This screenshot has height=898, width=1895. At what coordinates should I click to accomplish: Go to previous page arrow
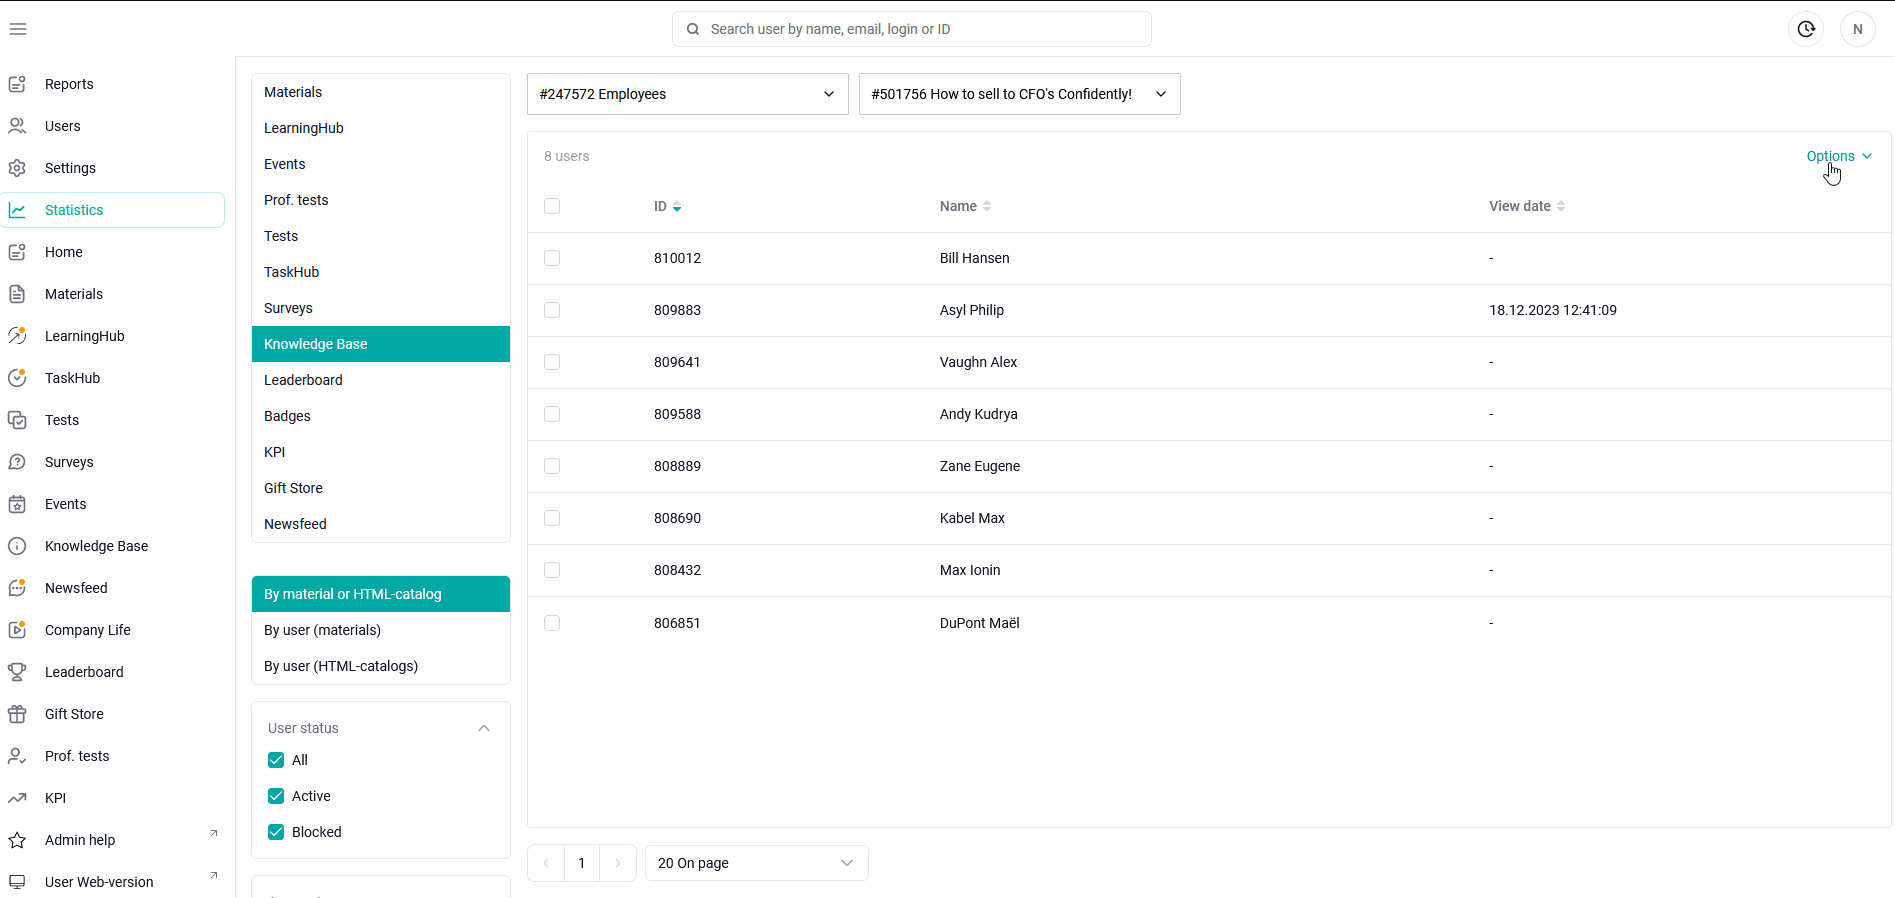[546, 863]
